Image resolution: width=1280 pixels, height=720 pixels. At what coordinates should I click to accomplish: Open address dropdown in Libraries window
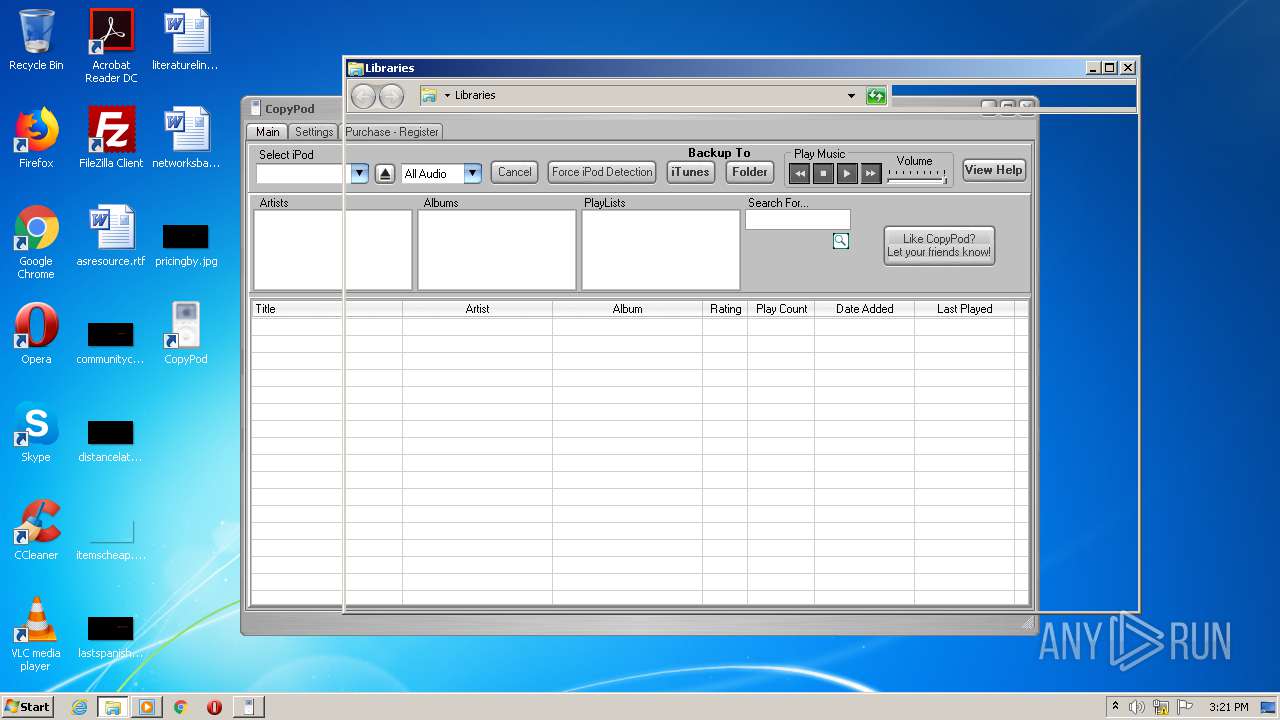[x=851, y=96]
